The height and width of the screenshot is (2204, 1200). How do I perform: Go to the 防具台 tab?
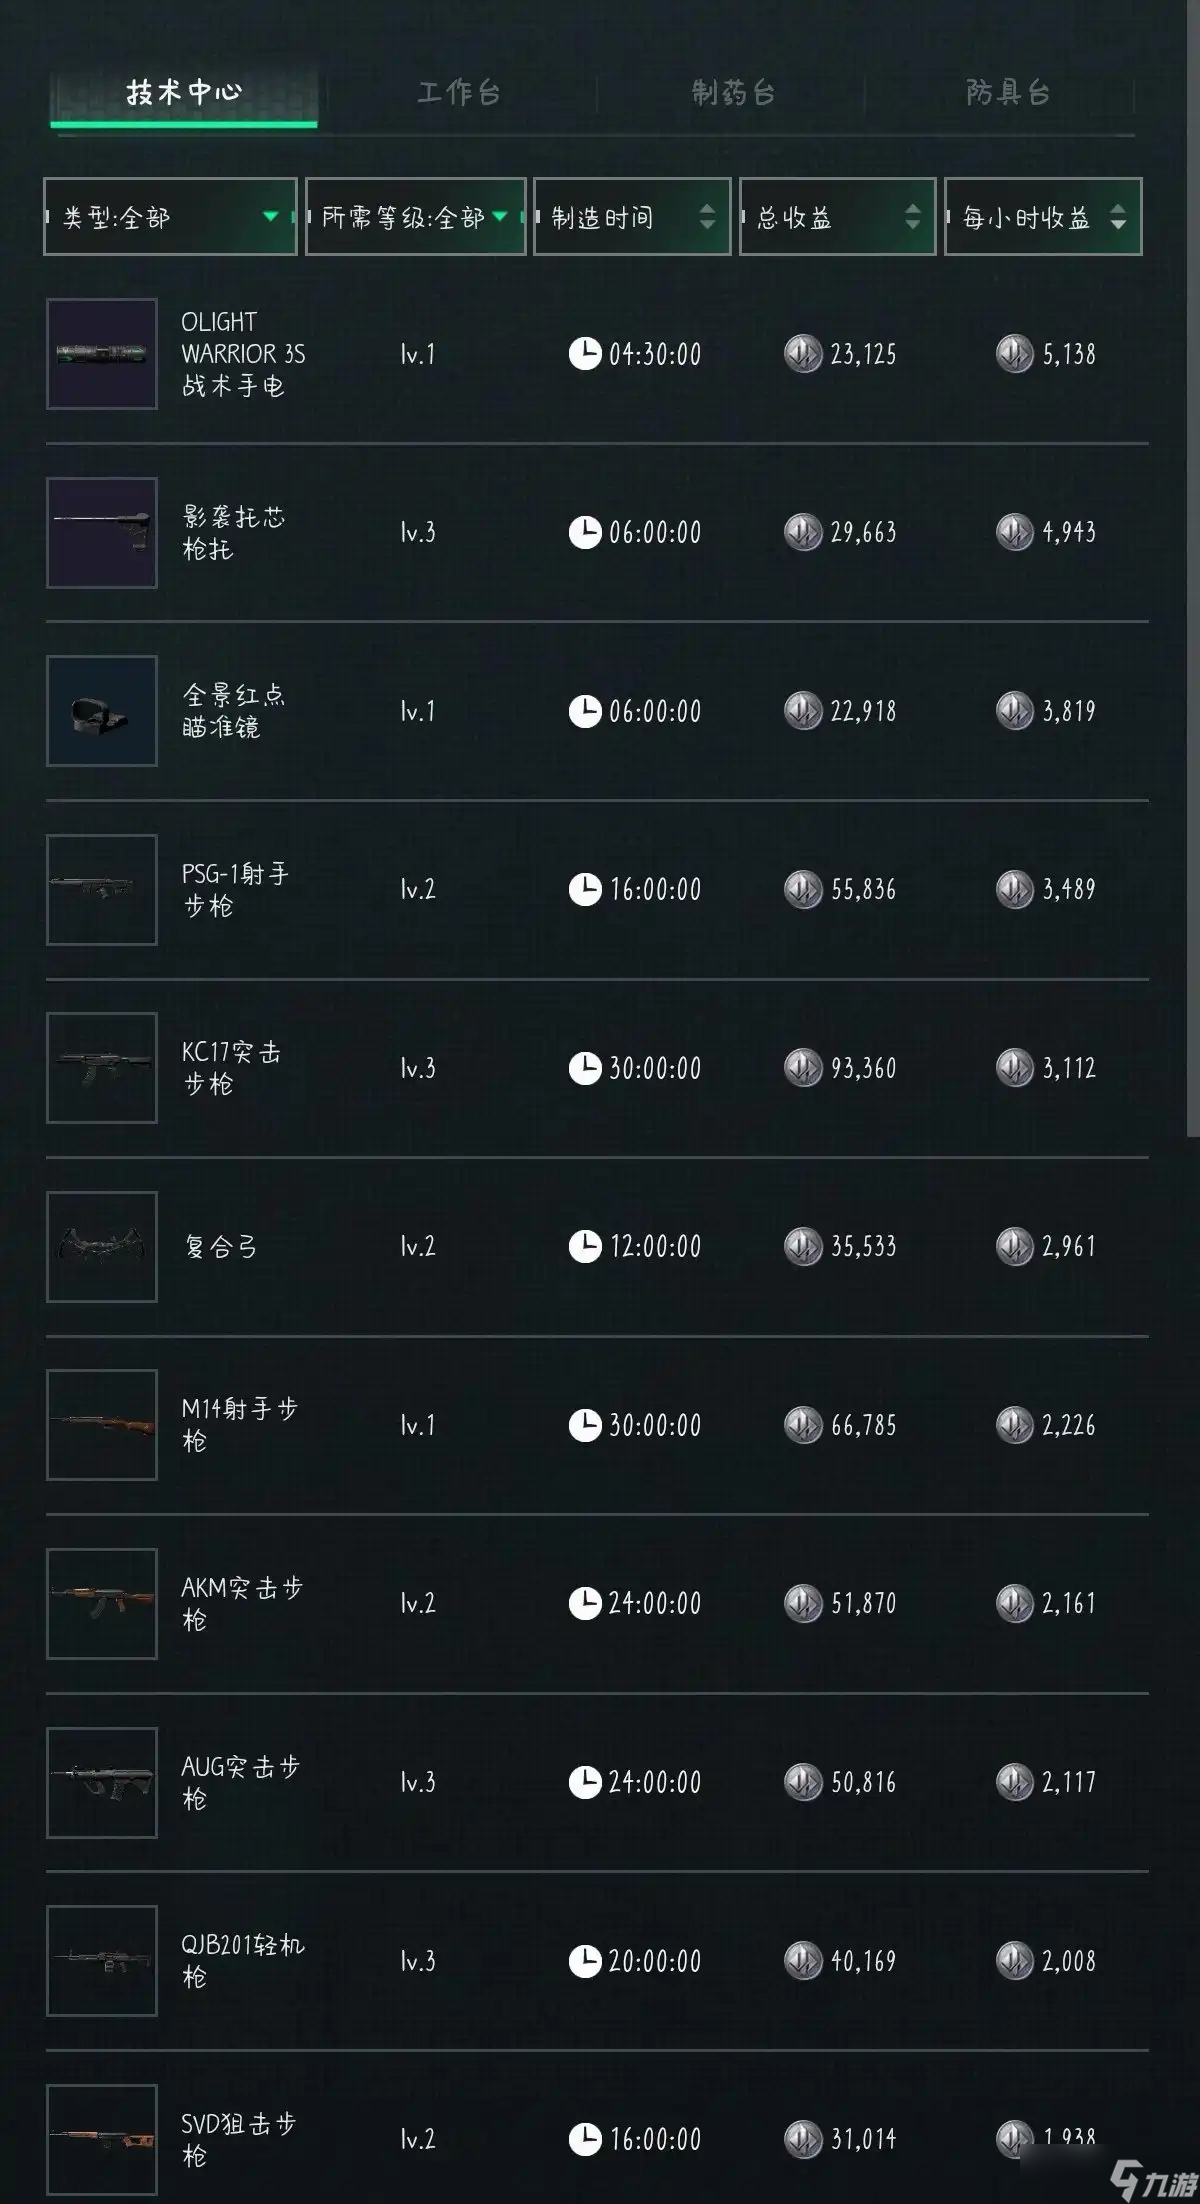(1008, 93)
